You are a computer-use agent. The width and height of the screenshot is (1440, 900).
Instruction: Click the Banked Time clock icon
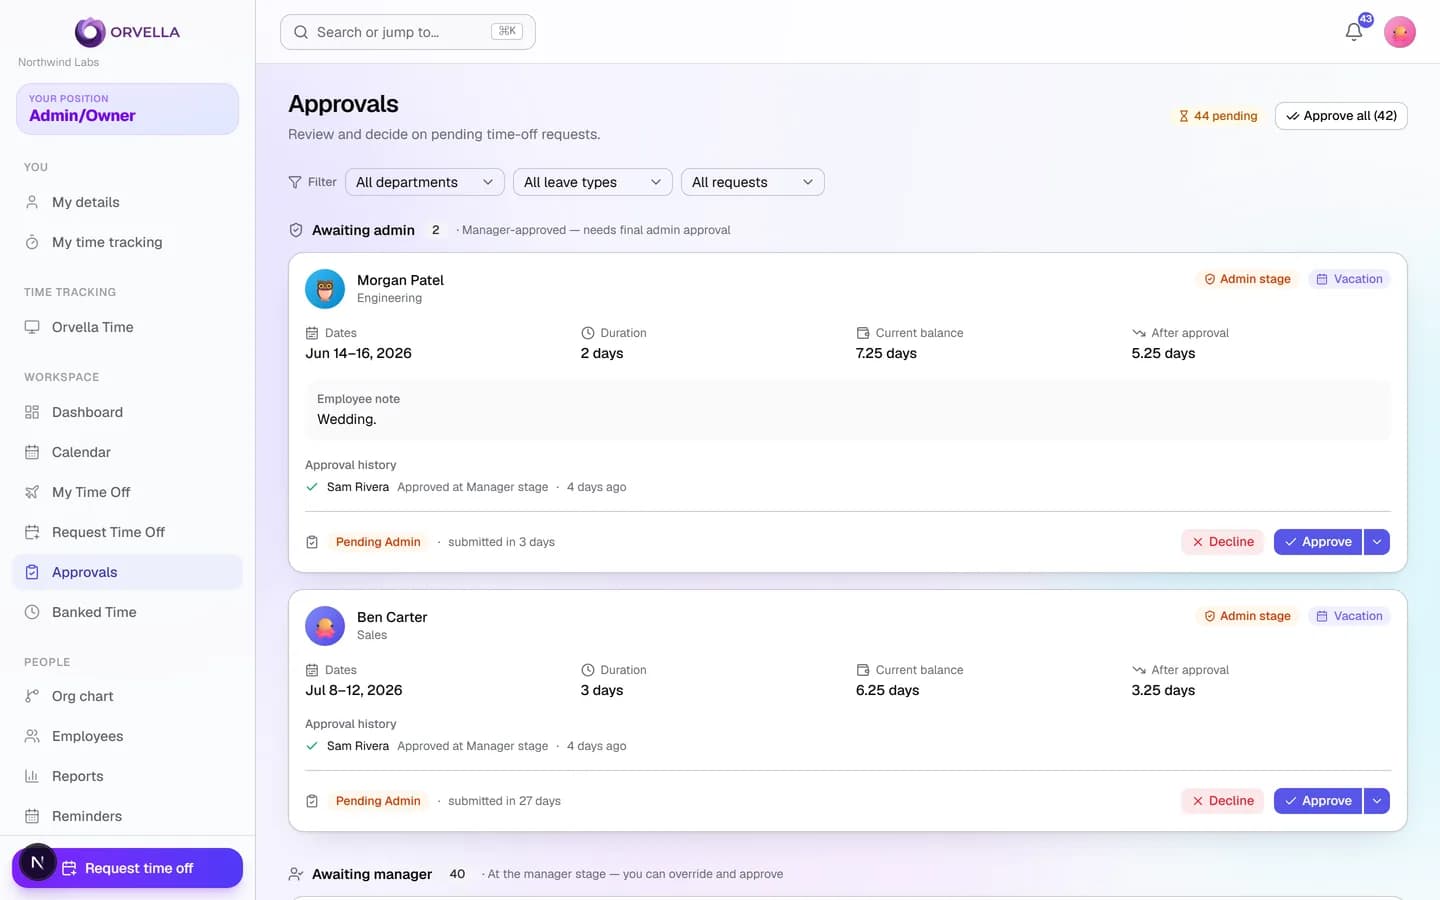32,612
